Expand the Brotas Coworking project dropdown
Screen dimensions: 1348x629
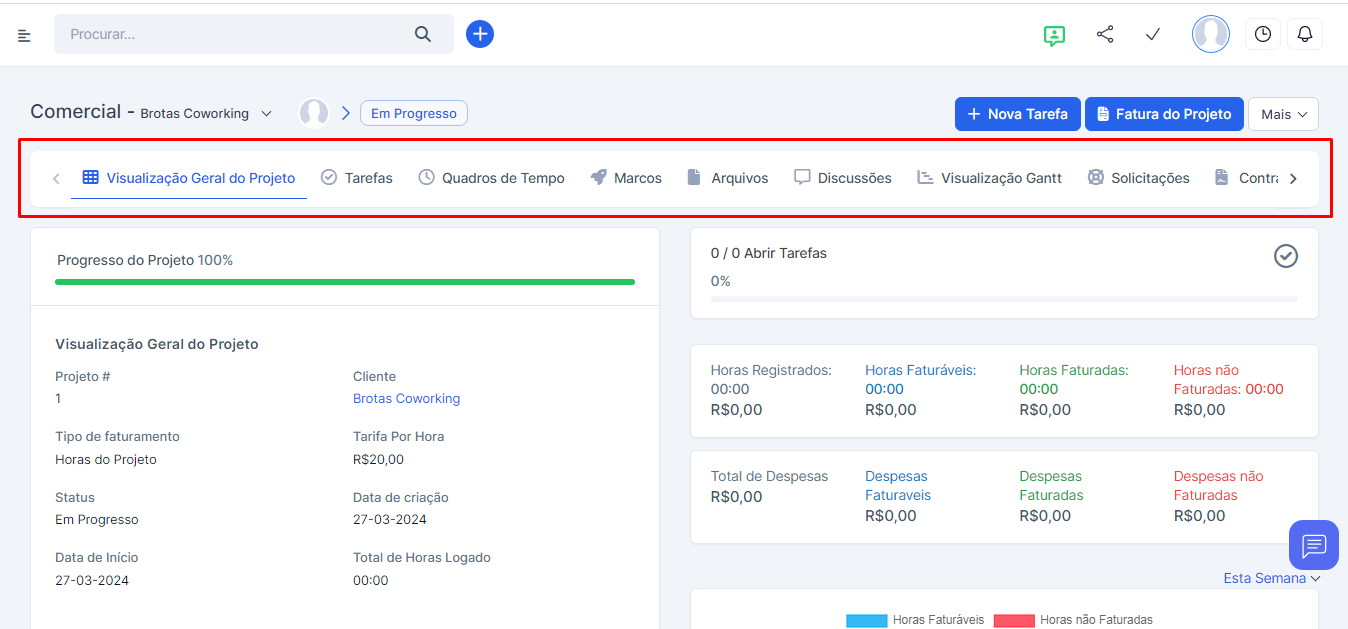pyautogui.click(x=266, y=114)
